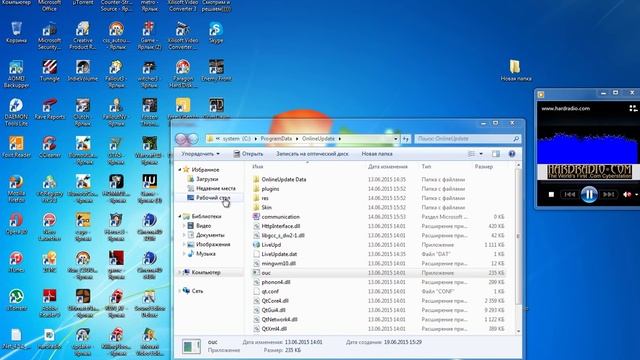Image resolution: width=640 pixels, height=360 pixels.
Task: Pause playback in the hardradio player
Action: point(589,195)
